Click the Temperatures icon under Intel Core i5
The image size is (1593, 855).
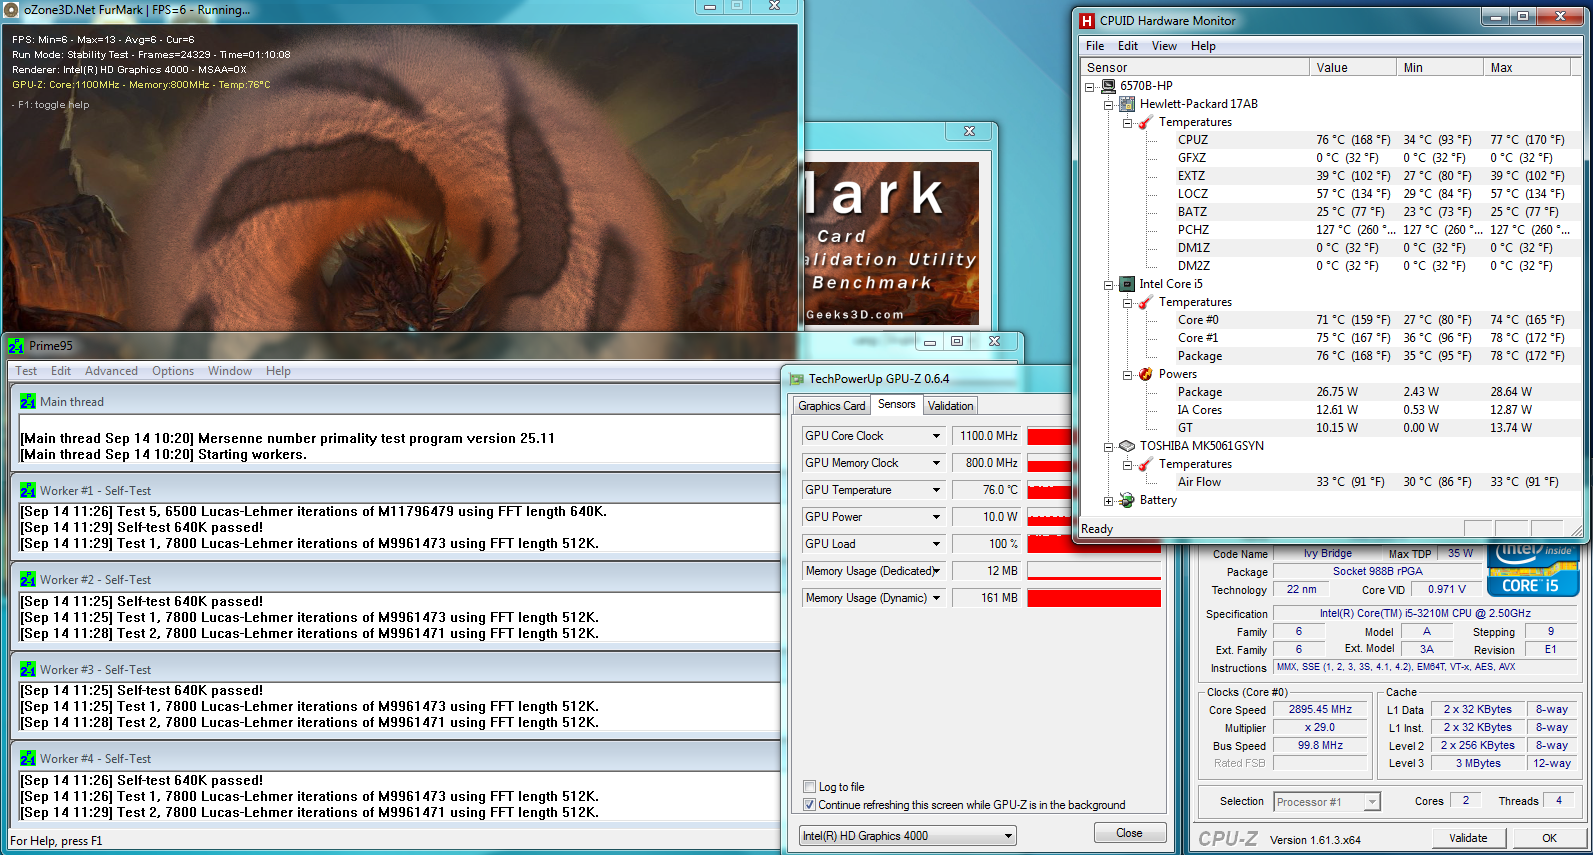tap(1146, 302)
